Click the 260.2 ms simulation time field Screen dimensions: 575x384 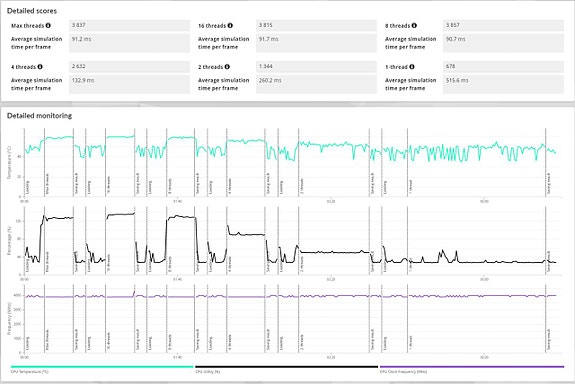316,84
